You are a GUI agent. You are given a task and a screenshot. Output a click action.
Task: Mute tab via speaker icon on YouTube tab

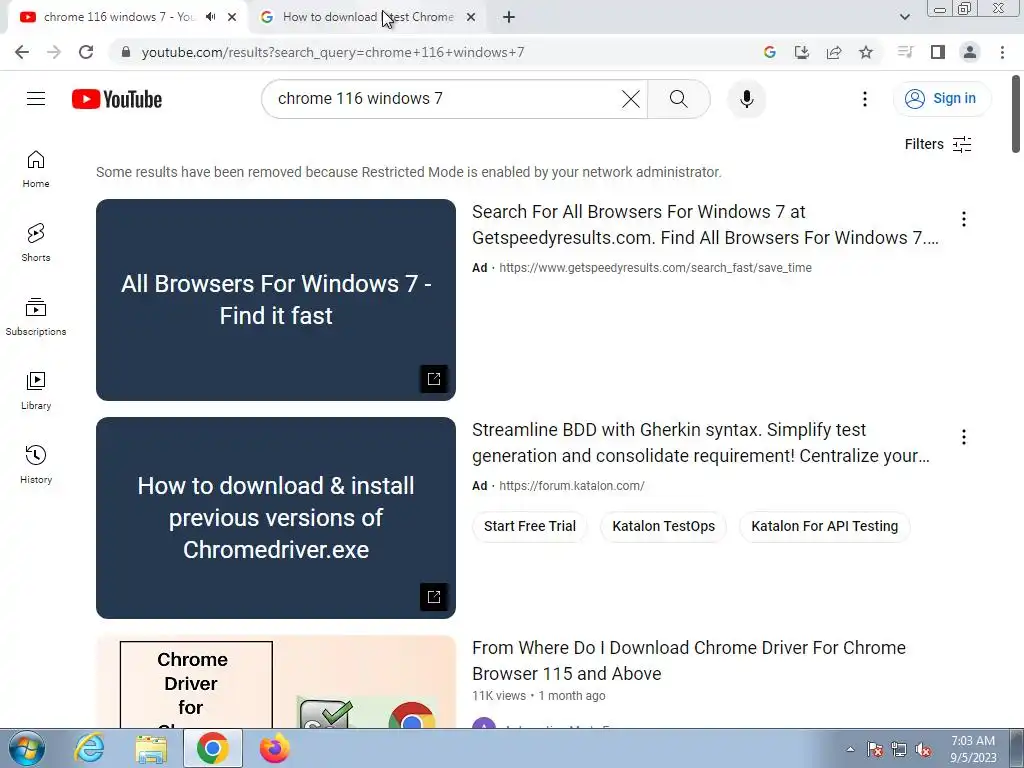tap(210, 17)
